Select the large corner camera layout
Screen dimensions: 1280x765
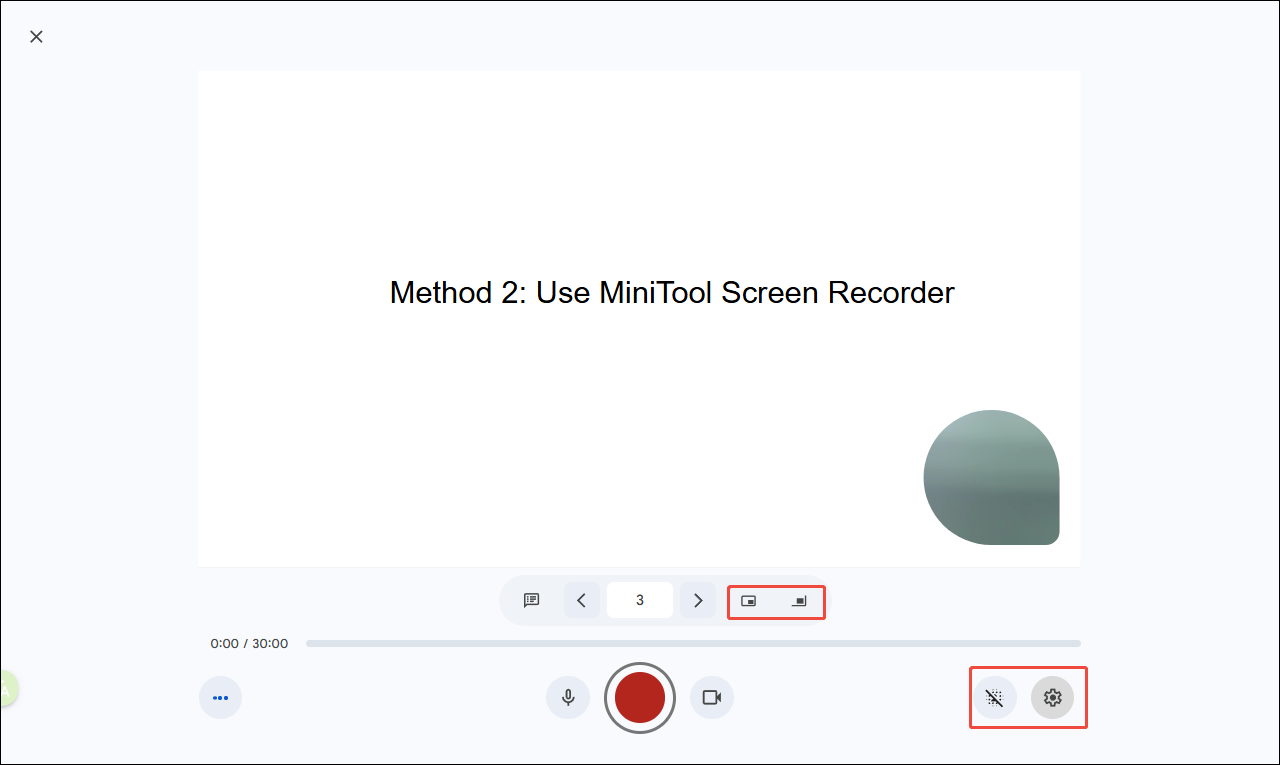click(798, 602)
